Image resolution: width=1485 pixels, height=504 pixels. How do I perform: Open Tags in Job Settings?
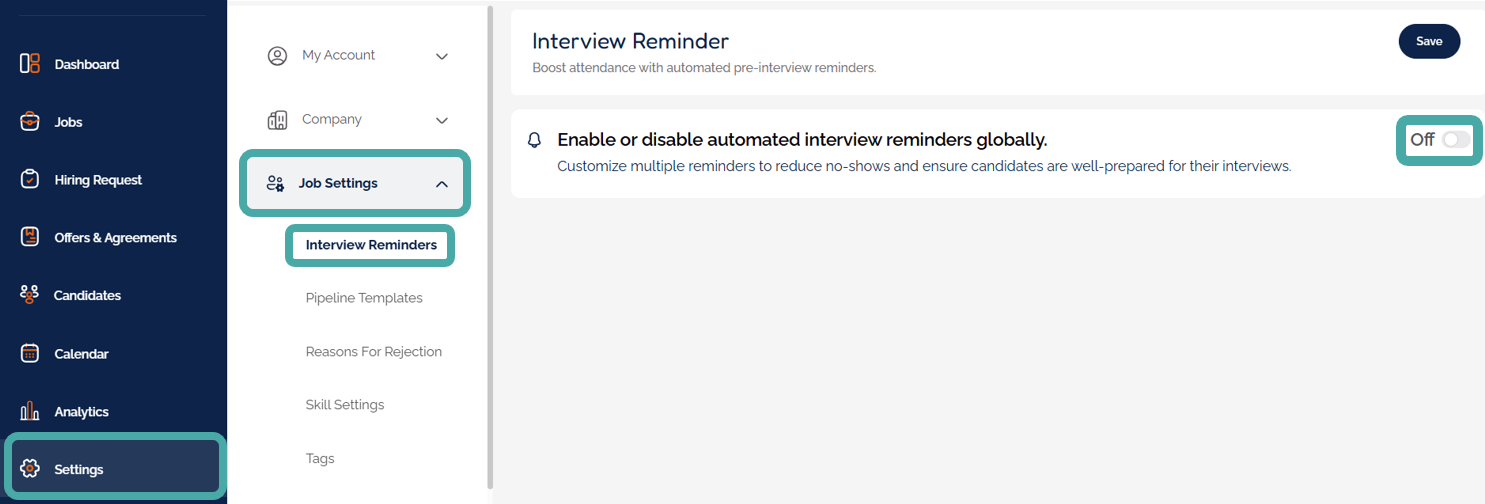[x=320, y=459]
